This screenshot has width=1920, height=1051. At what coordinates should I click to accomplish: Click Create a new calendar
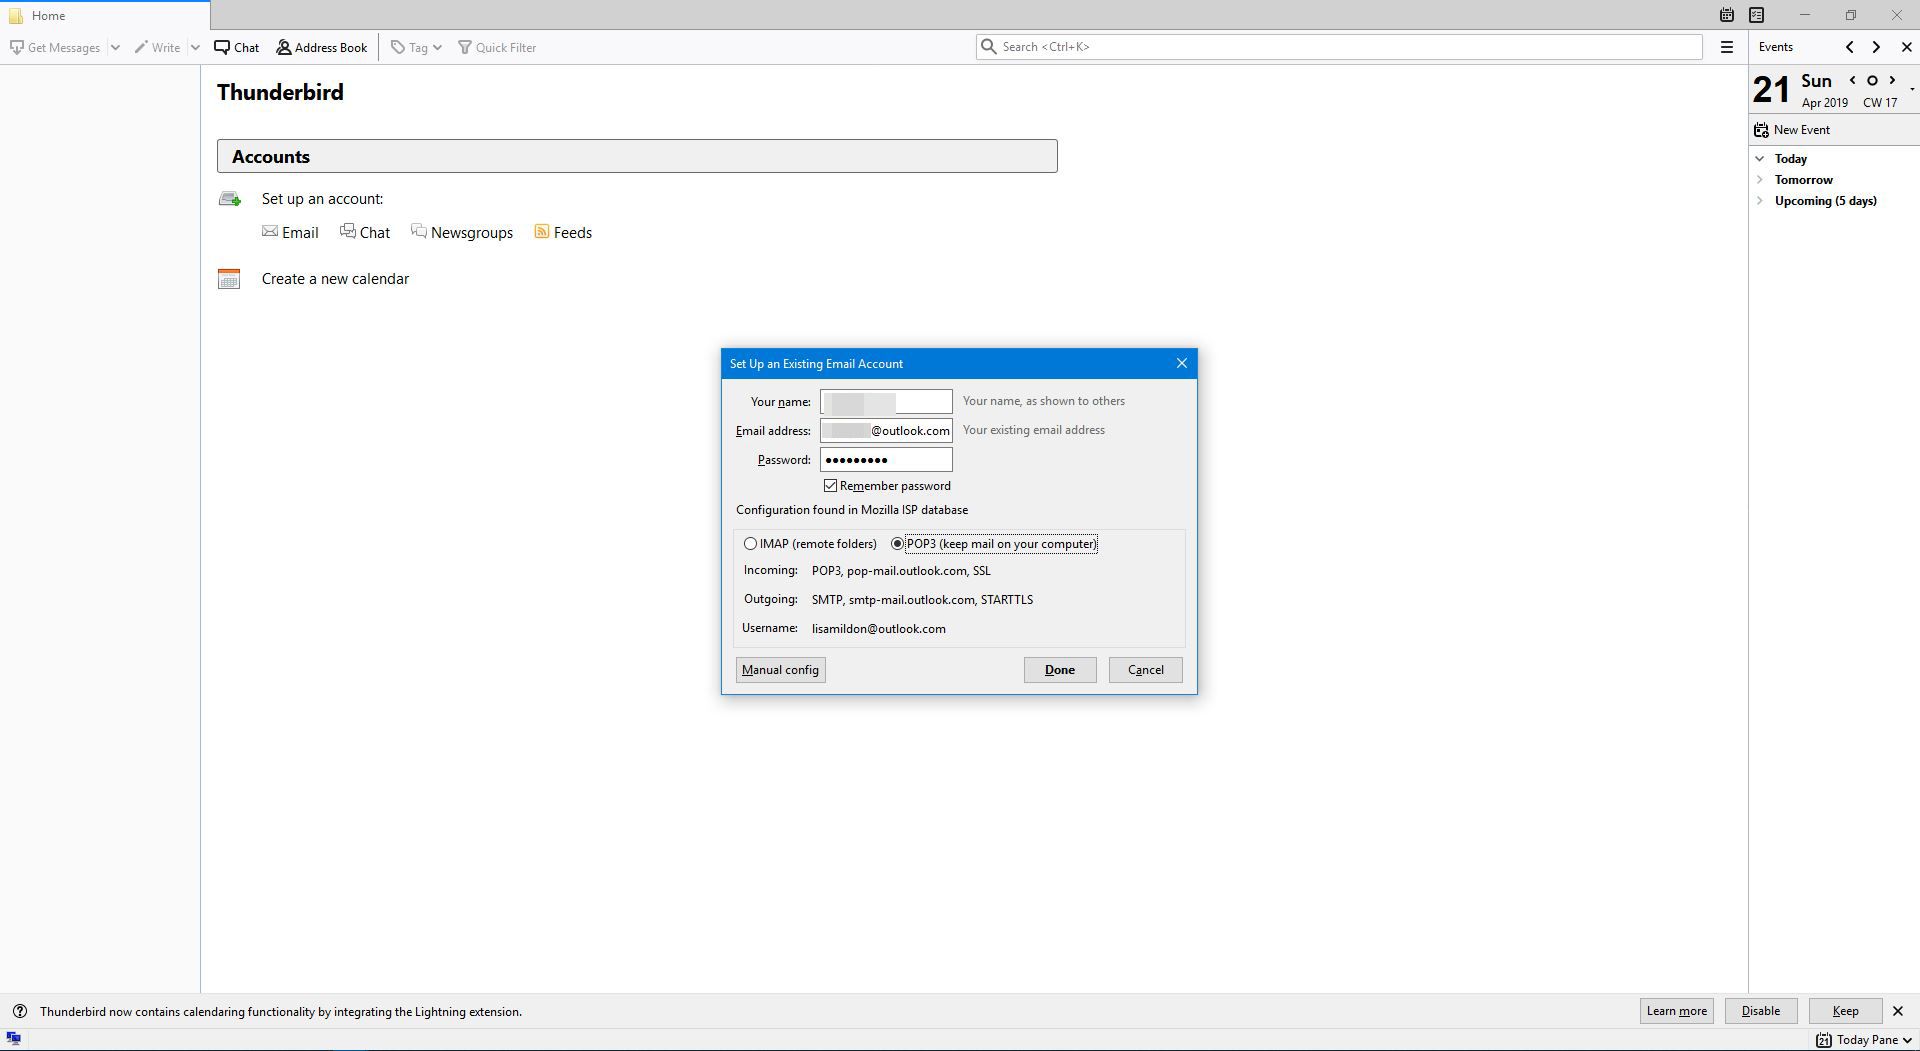[335, 279]
